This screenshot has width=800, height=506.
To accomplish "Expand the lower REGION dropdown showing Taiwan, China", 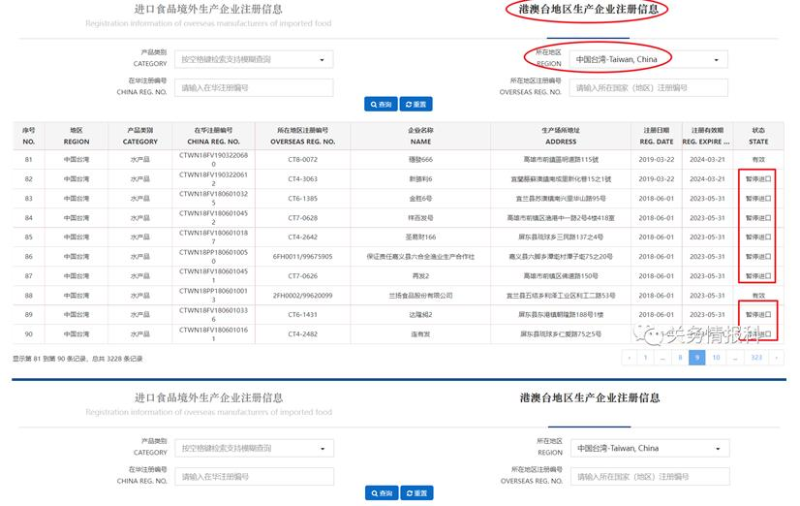I will click(x=650, y=448).
